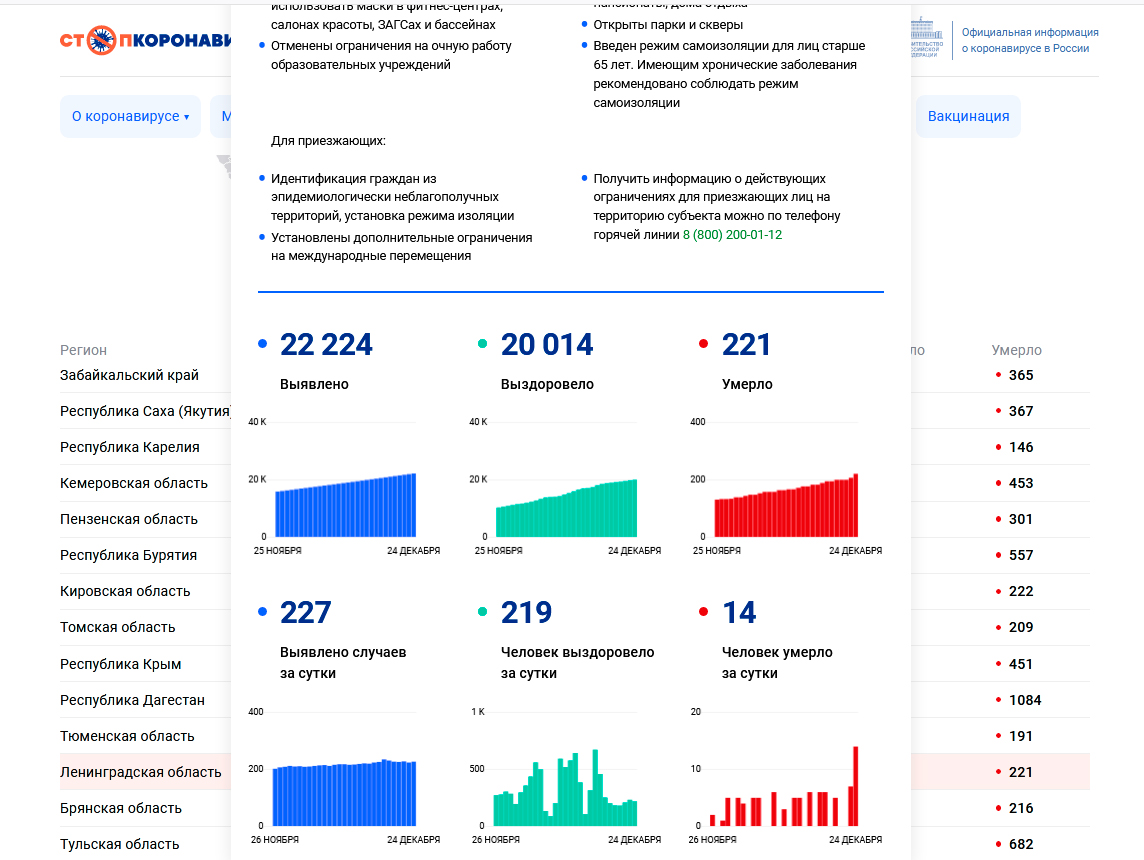Click the Тульская область row
This screenshot has width=1144, height=860.
coord(119,844)
